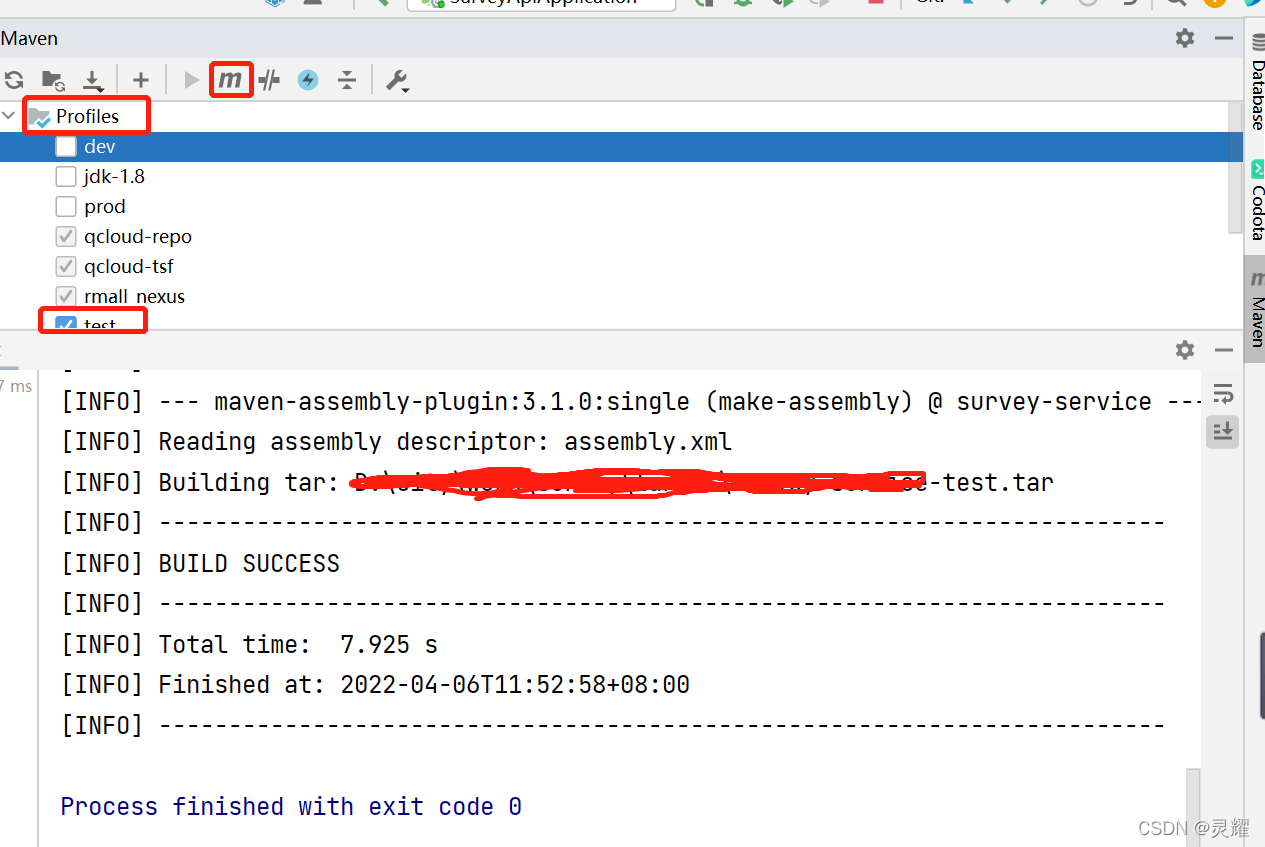Check the prod profile
Screen dimensions: 1265x847
coord(66,206)
